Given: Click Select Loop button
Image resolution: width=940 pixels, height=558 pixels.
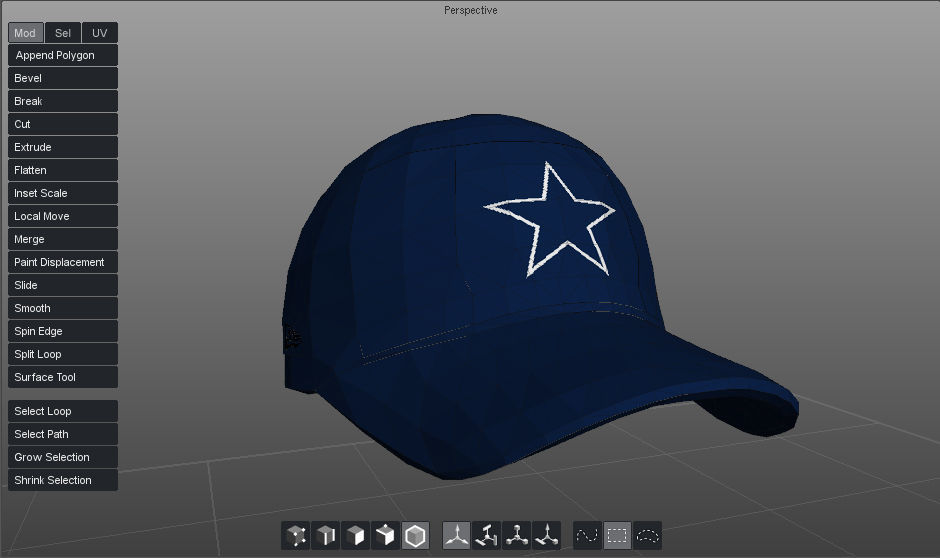Looking at the screenshot, I should (63, 411).
